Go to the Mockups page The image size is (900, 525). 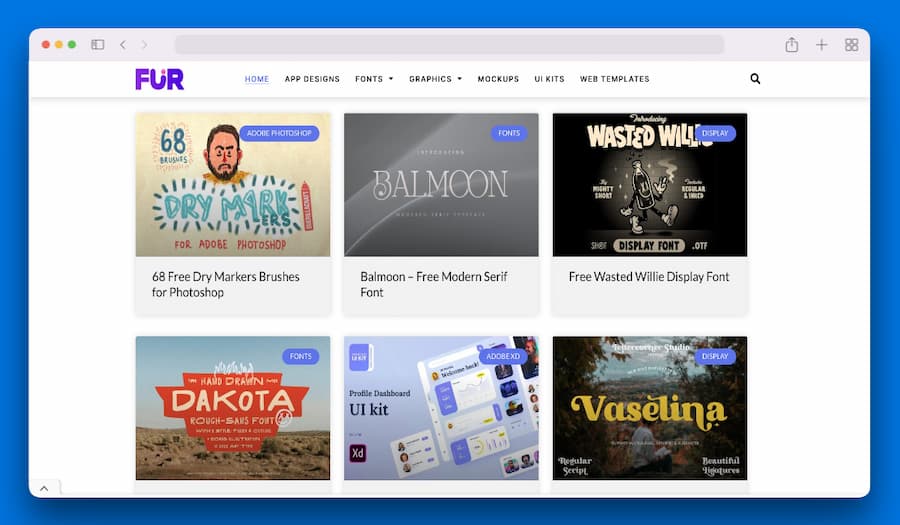click(x=498, y=79)
